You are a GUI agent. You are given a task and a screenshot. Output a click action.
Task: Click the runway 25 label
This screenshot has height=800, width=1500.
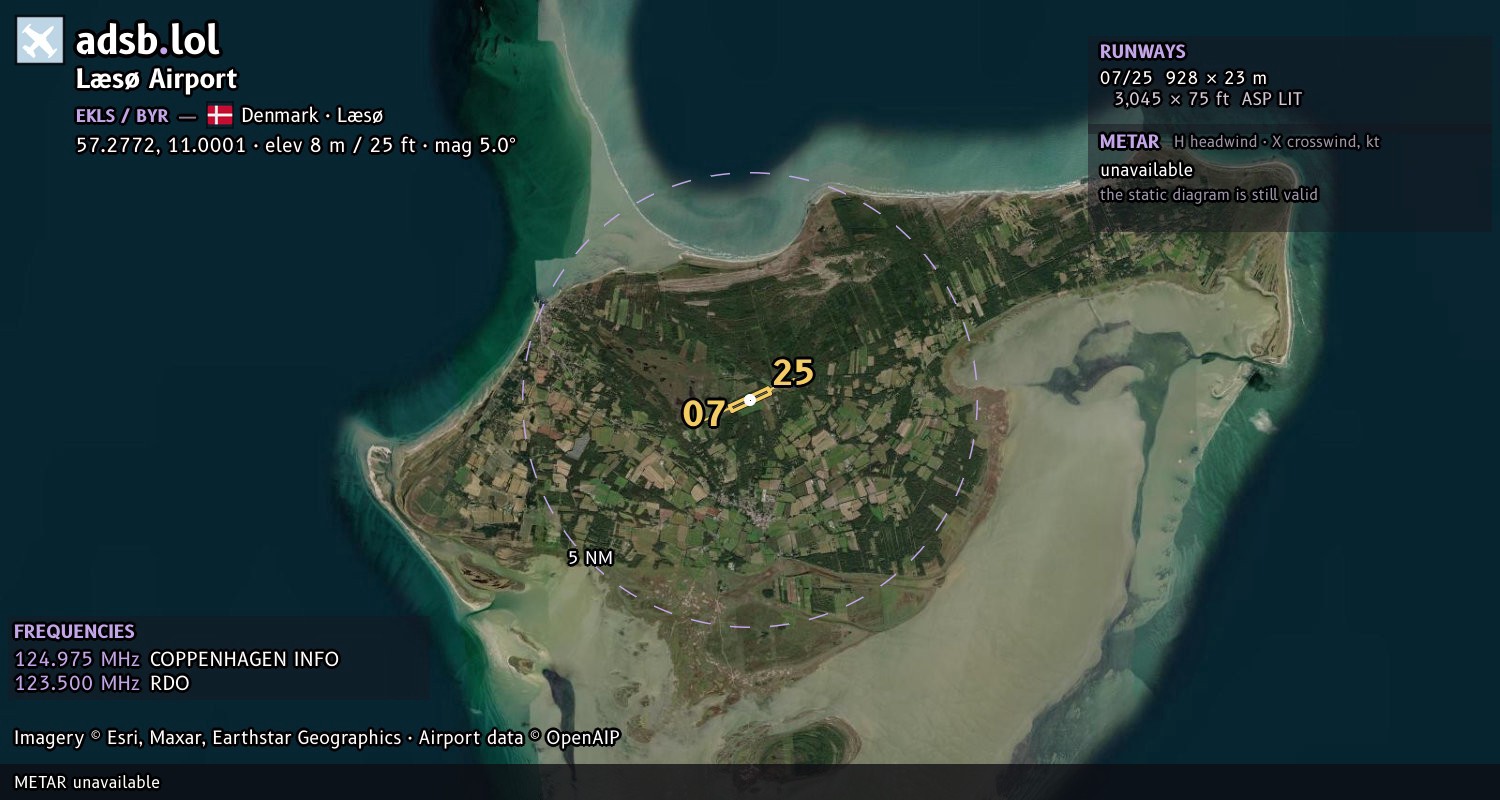(x=793, y=372)
